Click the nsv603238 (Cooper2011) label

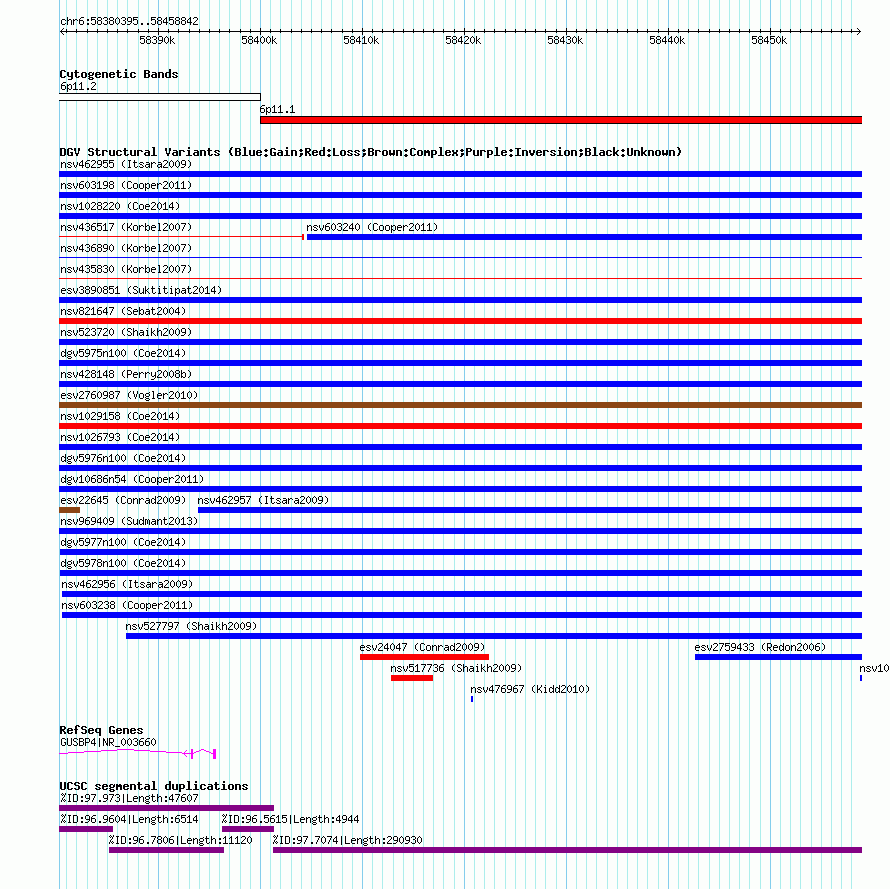(127, 606)
